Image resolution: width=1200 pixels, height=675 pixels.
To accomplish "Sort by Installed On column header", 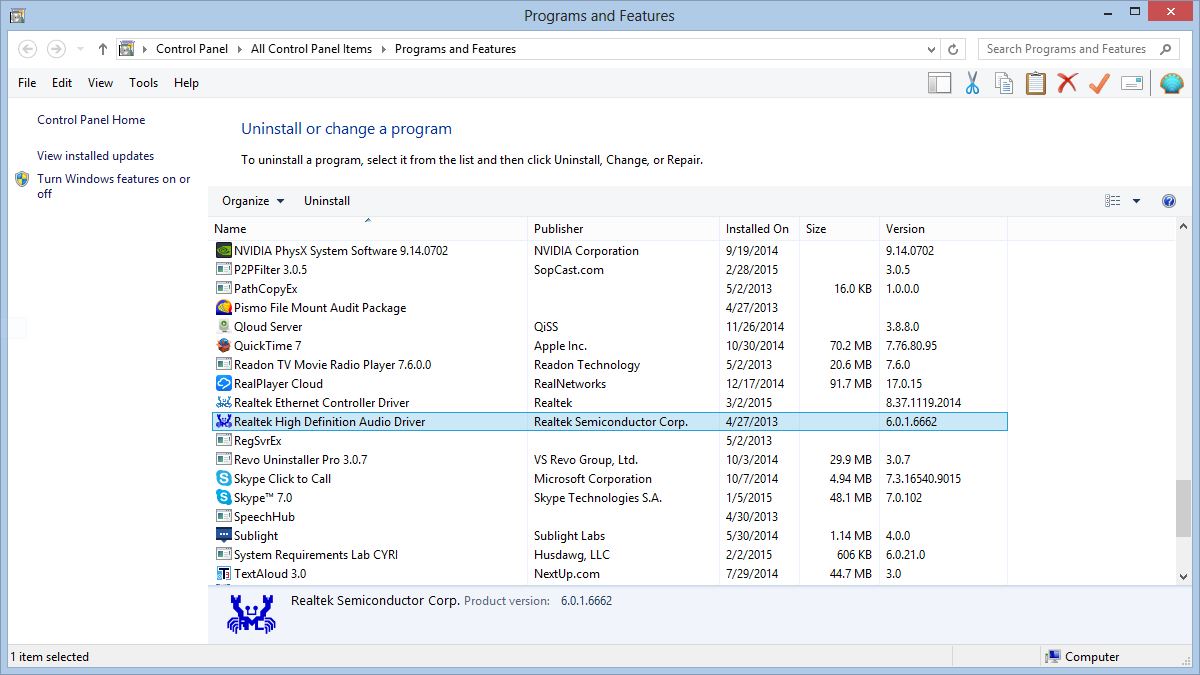I will pyautogui.click(x=760, y=229).
